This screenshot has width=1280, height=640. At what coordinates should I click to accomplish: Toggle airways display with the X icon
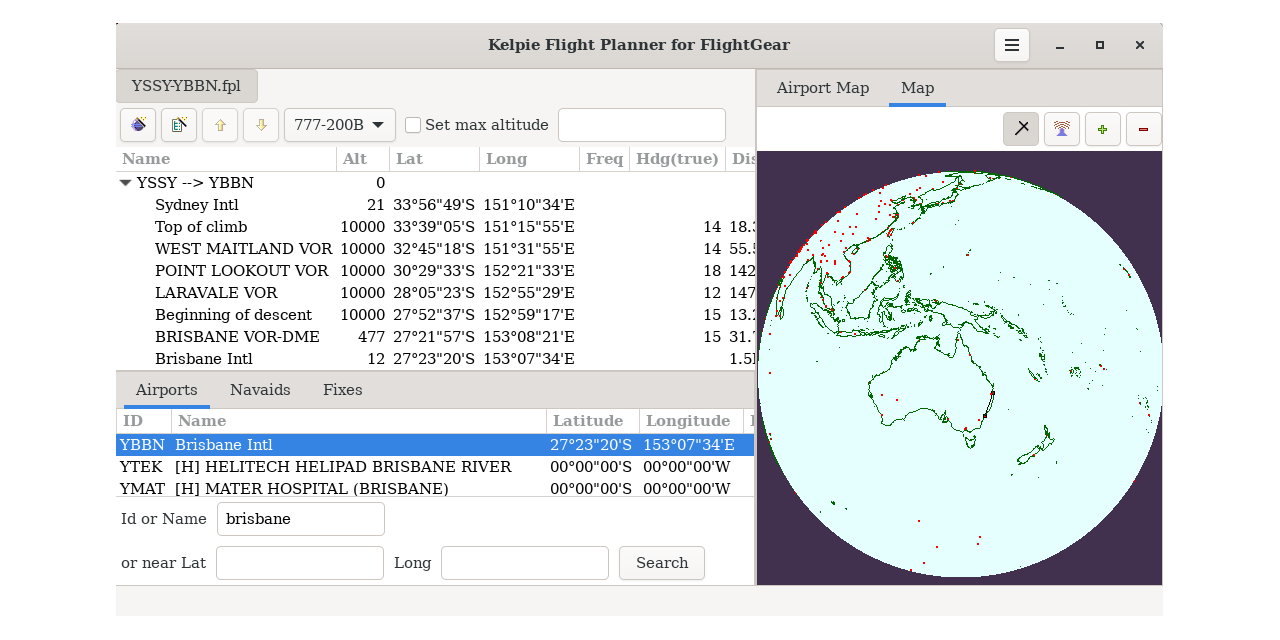(x=1021, y=129)
